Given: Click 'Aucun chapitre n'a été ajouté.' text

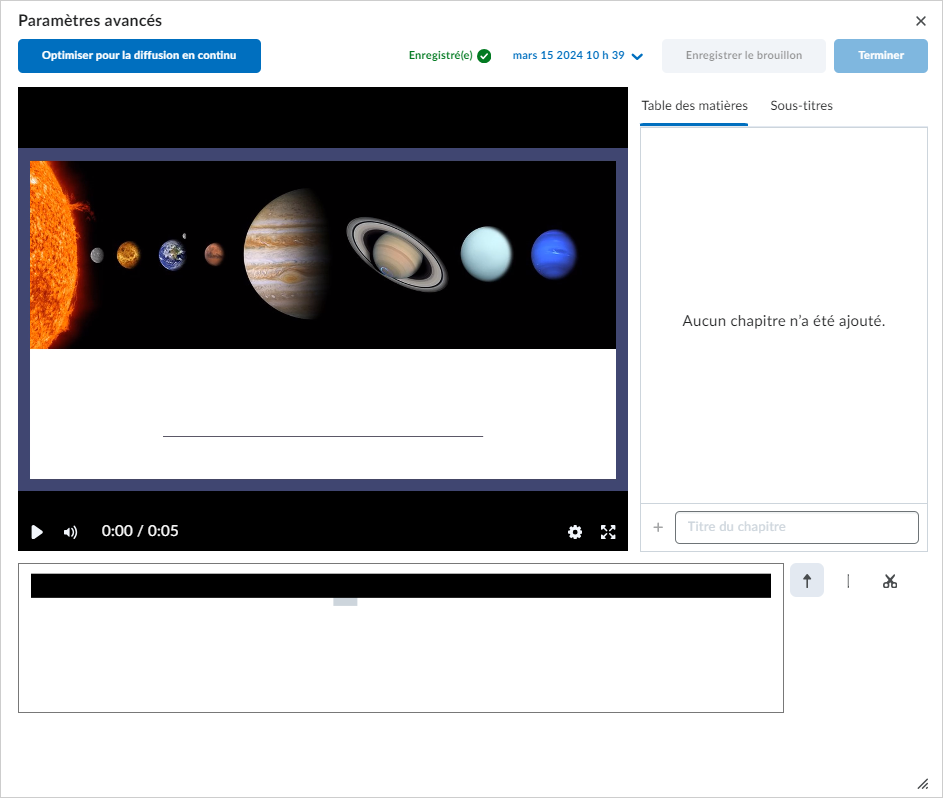Looking at the screenshot, I should click(x=784, y=321).
